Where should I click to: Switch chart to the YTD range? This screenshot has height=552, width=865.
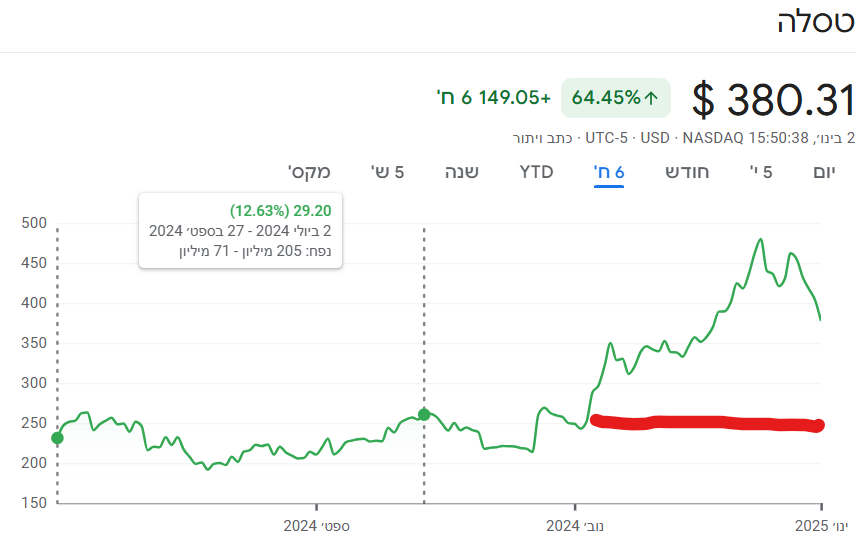click(x=536, y=171)
